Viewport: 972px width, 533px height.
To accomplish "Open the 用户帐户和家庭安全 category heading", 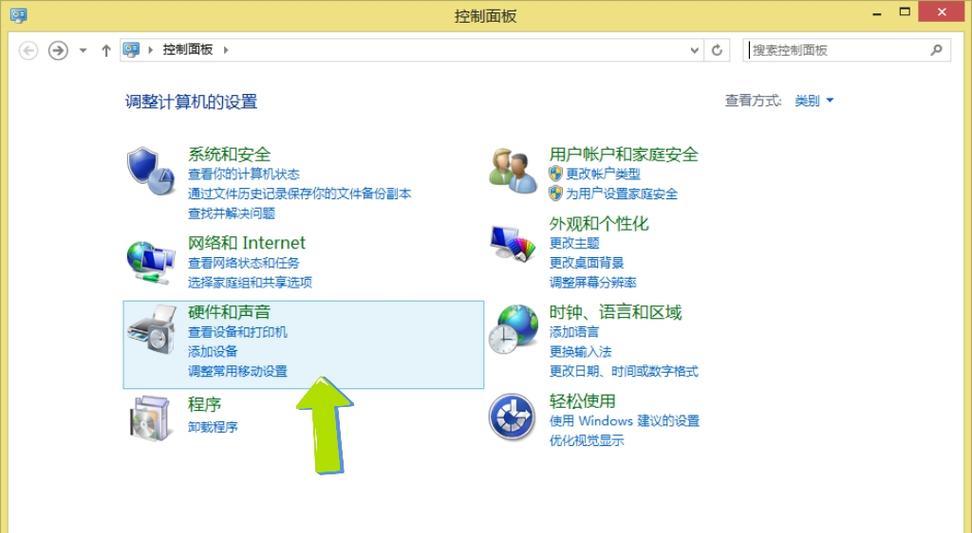I will [x=624, y=154].
